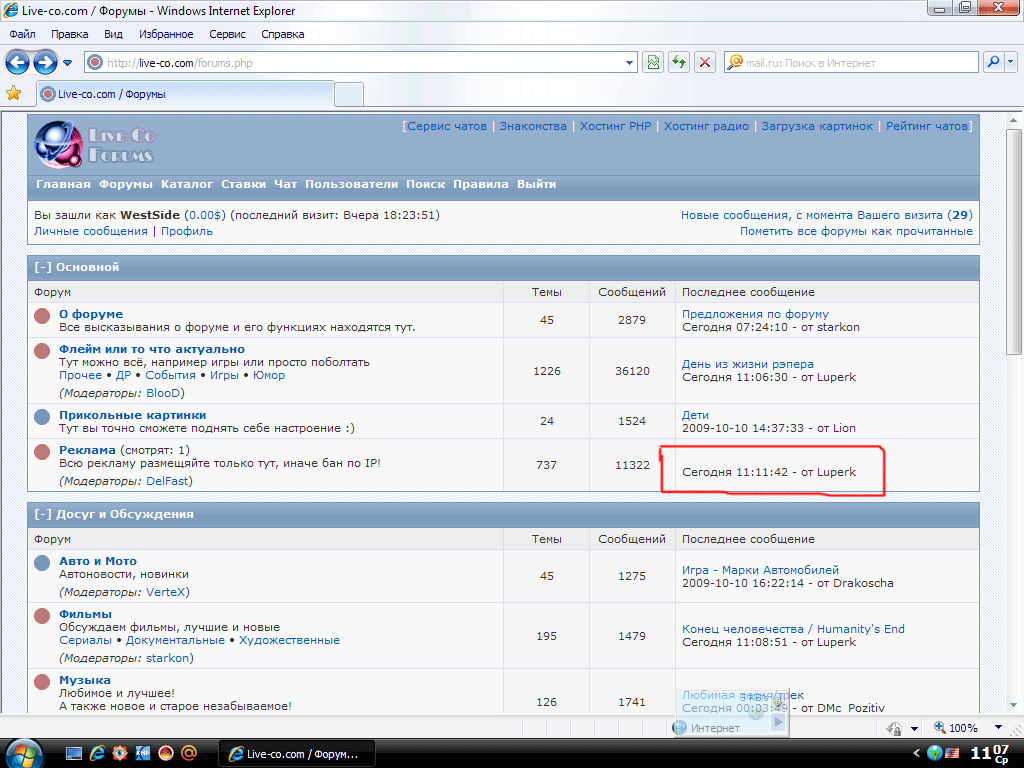Click the Live-Co Forums logo
Image resolution: width=1024 pixels, height=768 pixels.
tap(94, 144)
